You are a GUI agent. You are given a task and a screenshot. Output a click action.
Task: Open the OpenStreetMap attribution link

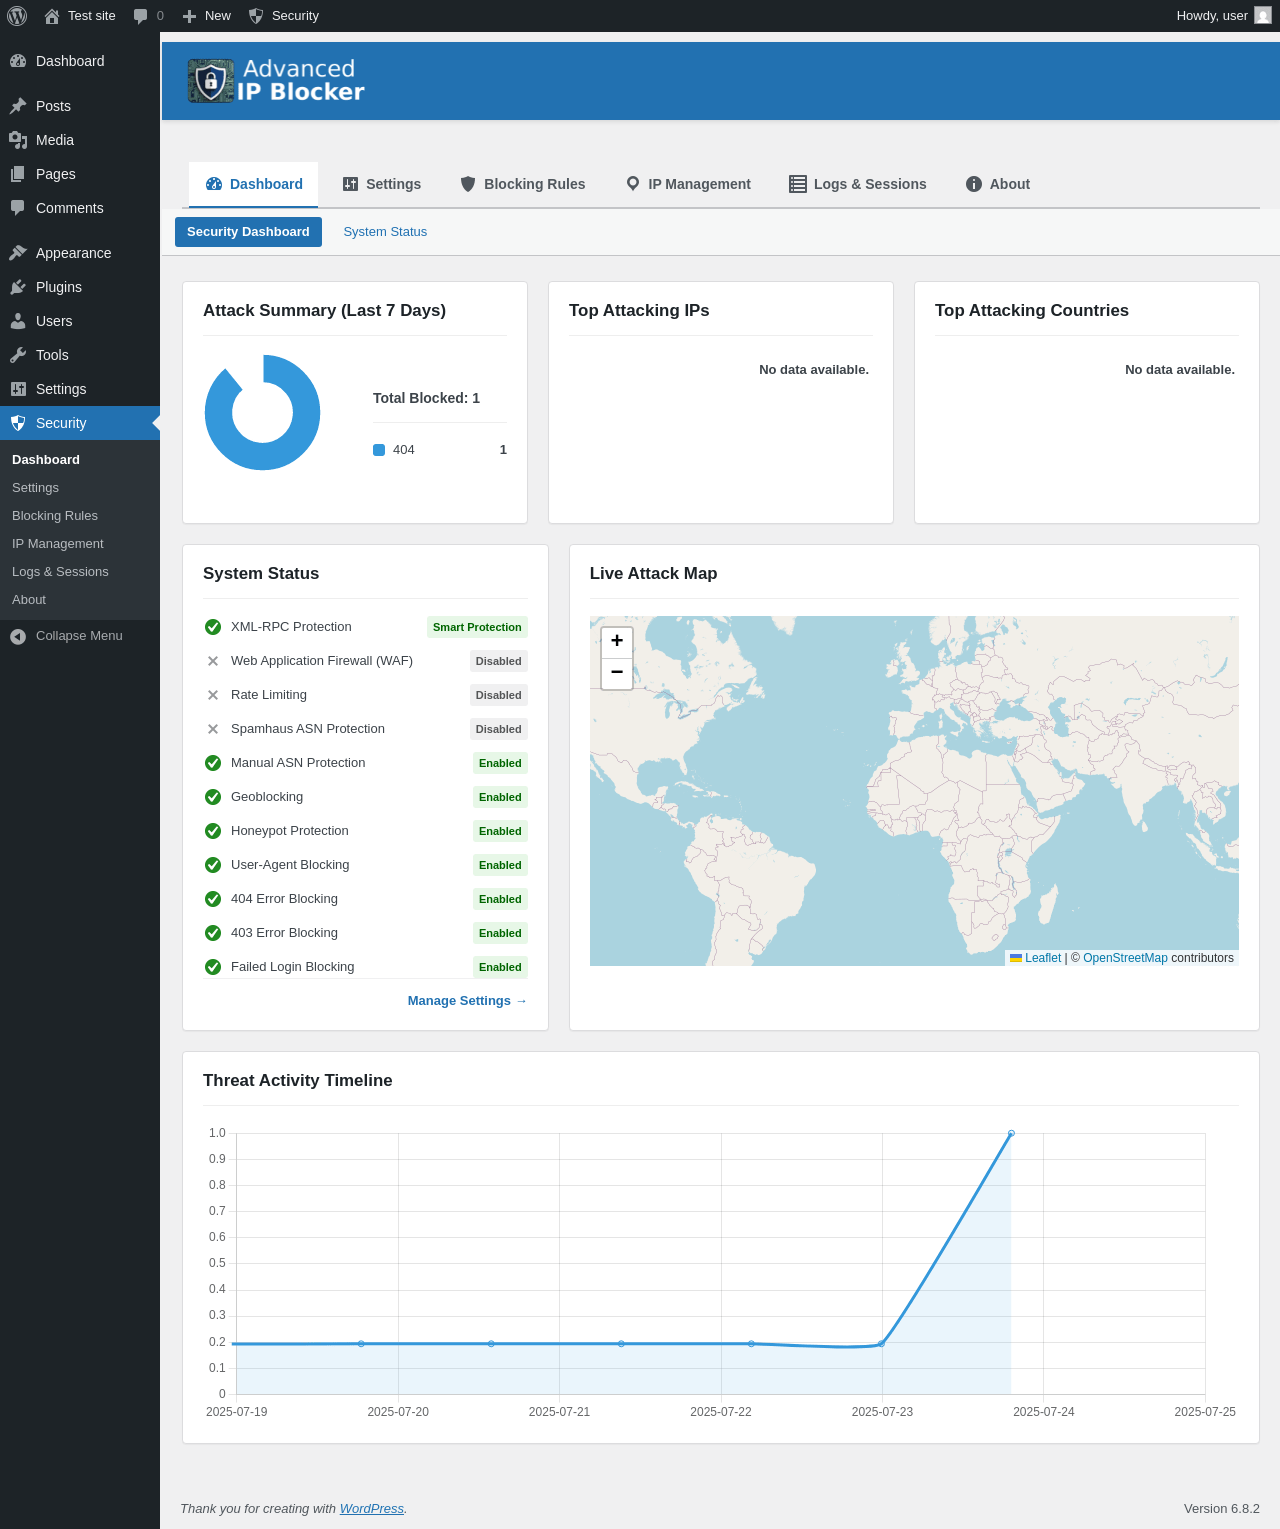click(x=1125, y=958)
